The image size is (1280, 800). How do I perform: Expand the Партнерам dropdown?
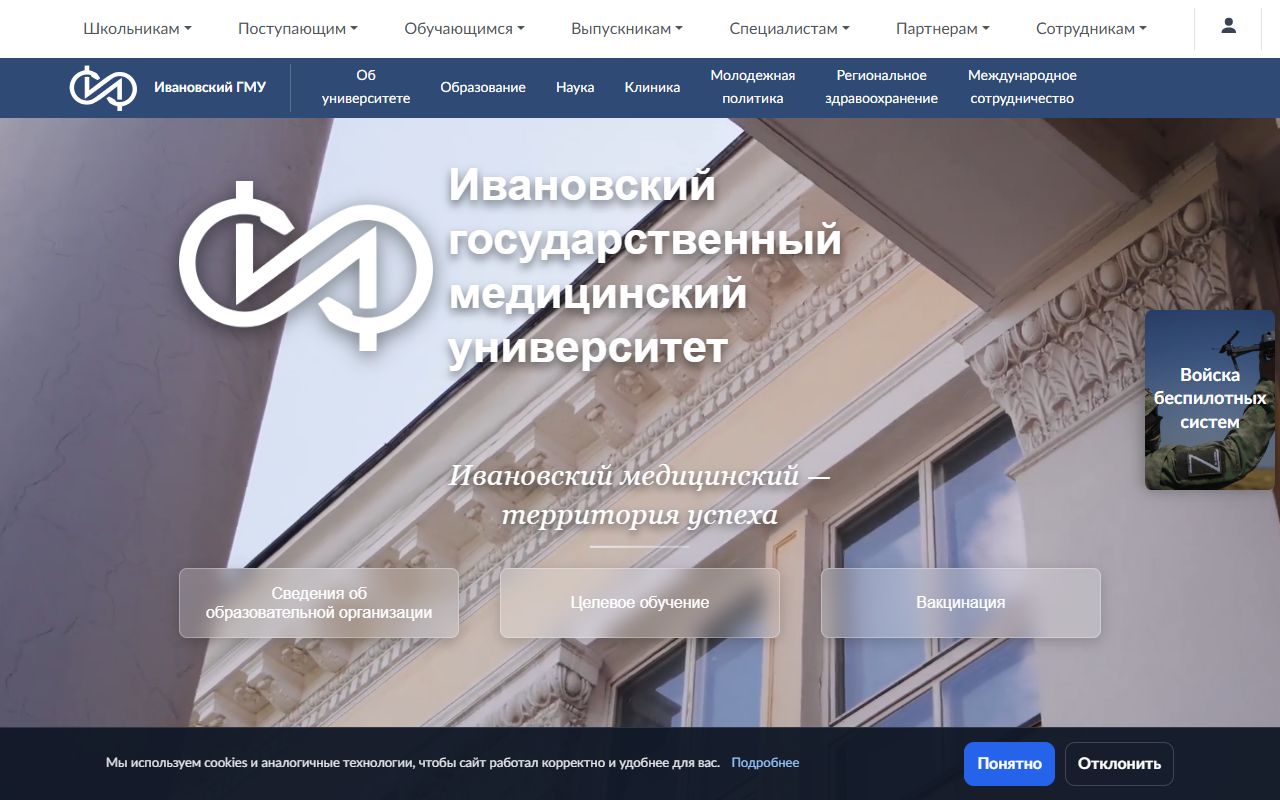click(x=943, y=29)
